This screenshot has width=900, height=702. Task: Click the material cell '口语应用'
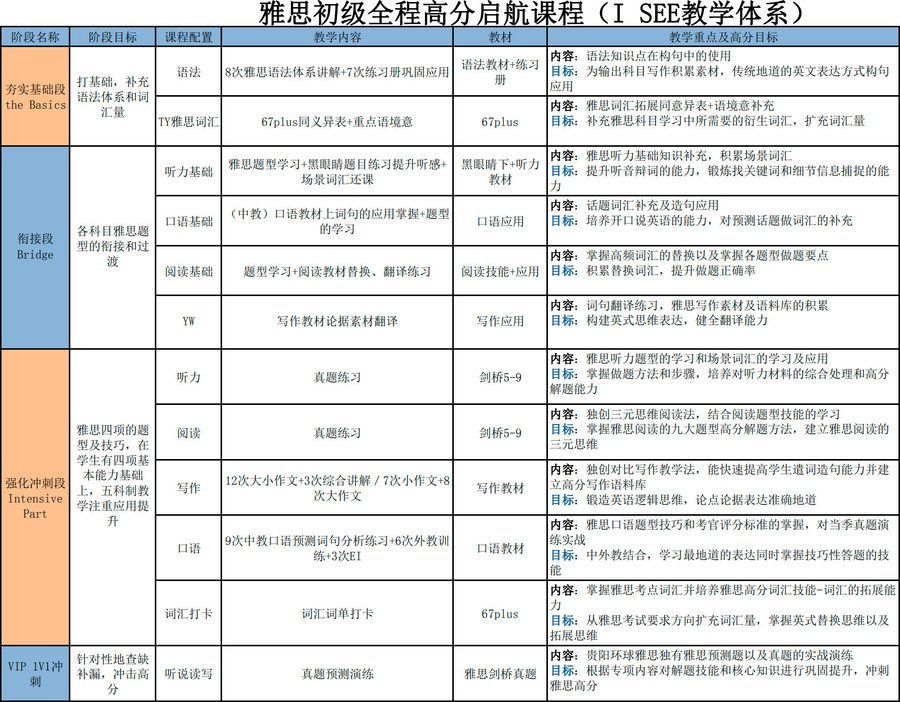(x=500, y=221)
